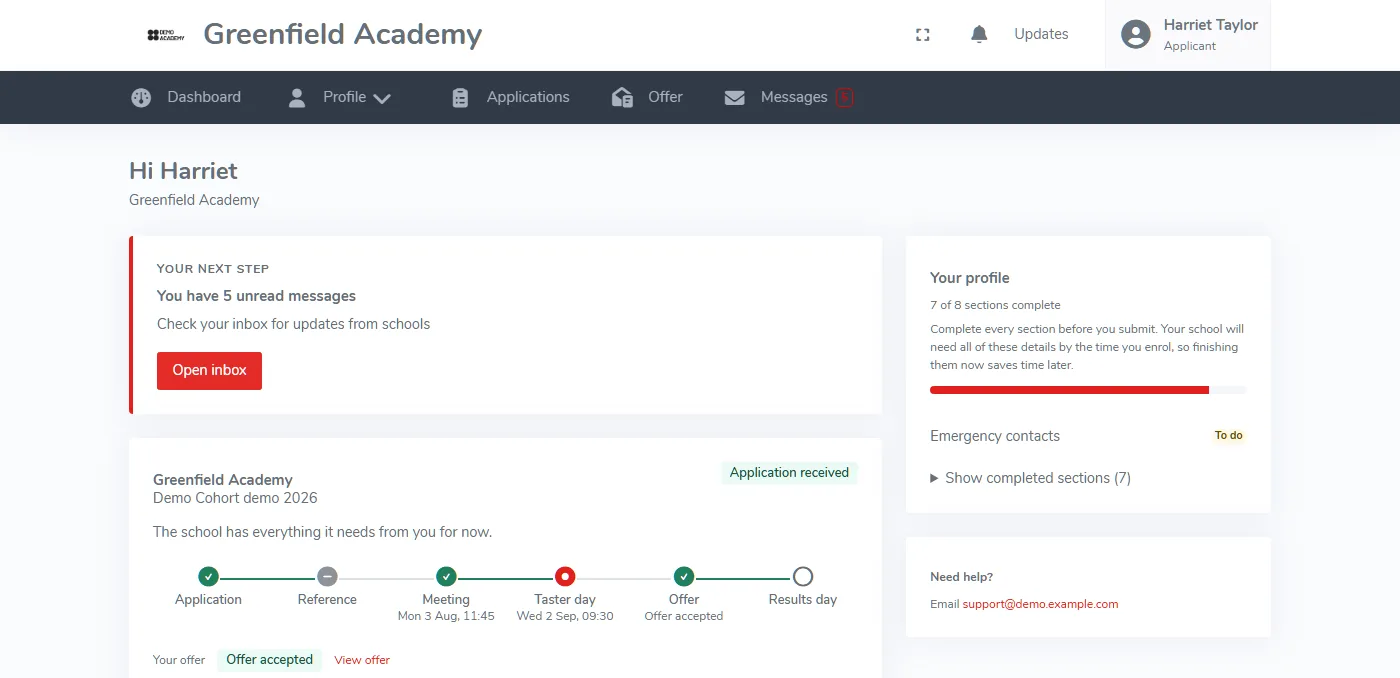Click the Messages unread count badge
The width and height of the screenshot is (1400, 678).
[x=845, y=98]
